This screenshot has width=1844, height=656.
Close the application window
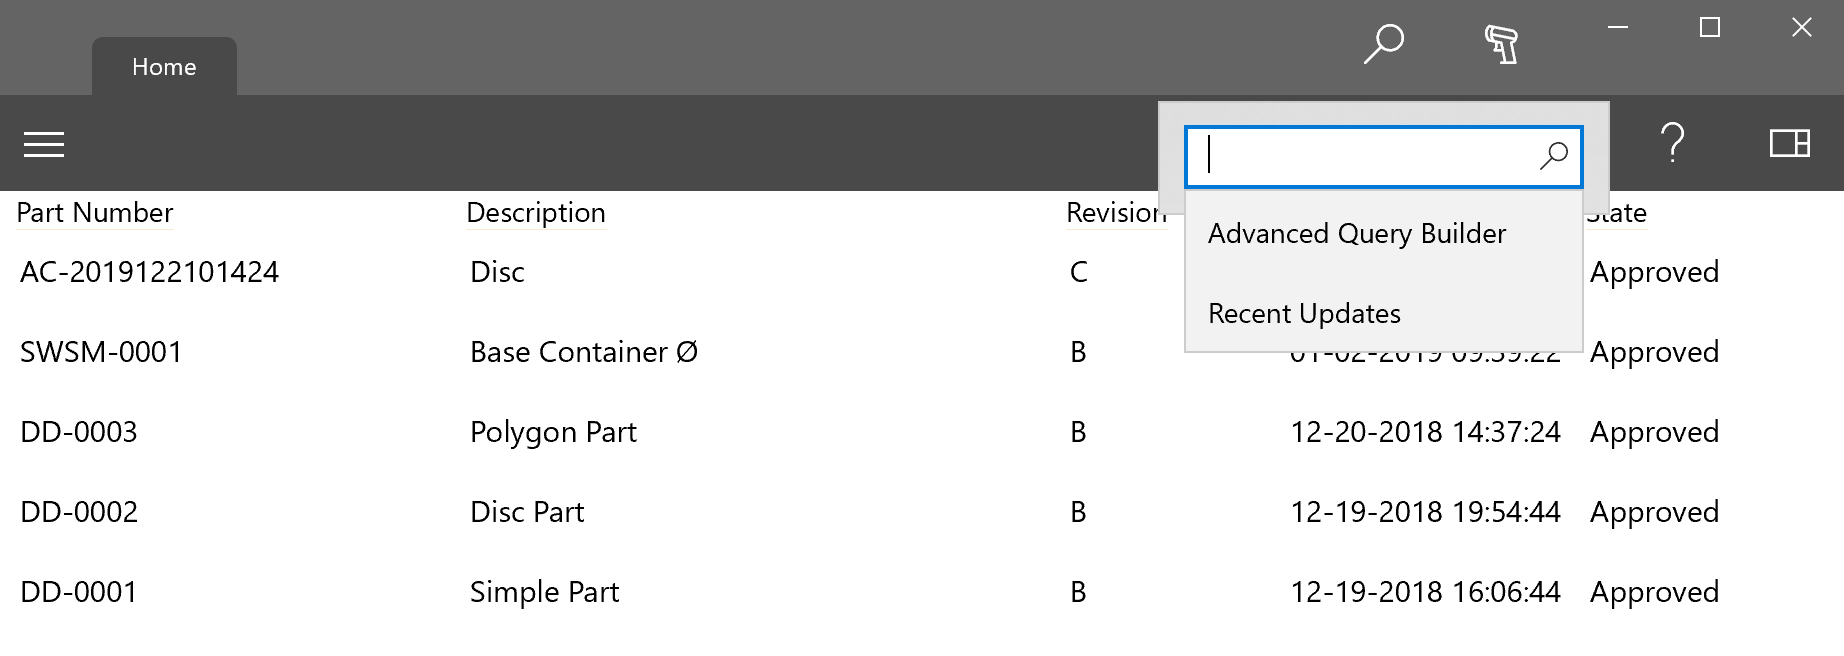[x=1802, y=27]
